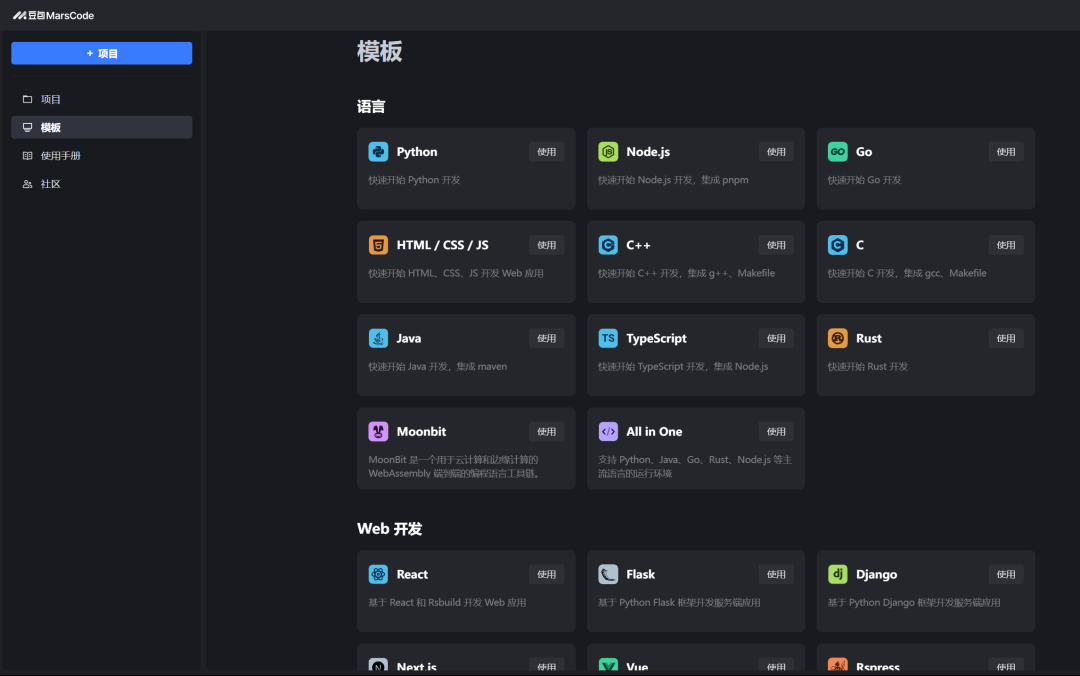Click the TypeScript card title
This screenshot has width=1080, height=676.
pyautogui.click(x=656, y=338)
